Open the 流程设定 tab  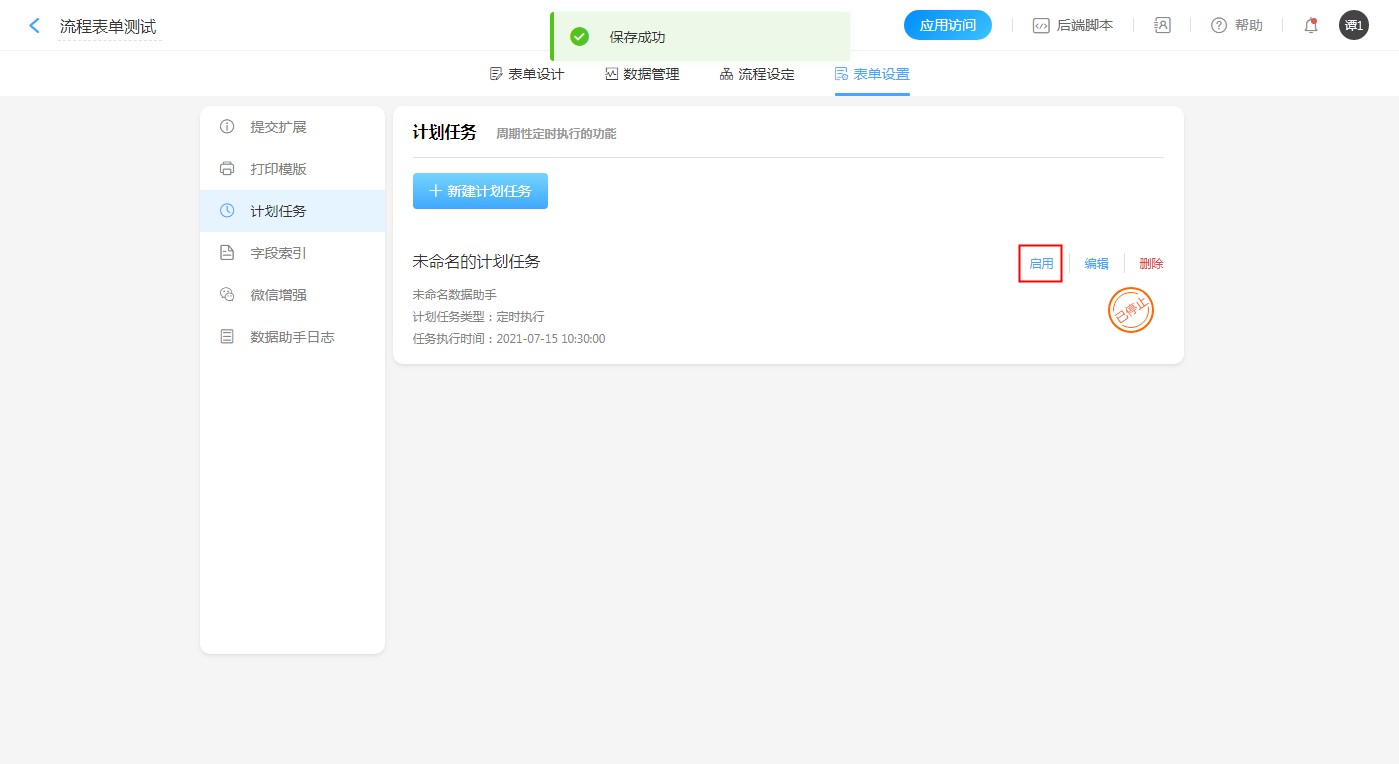757,74
